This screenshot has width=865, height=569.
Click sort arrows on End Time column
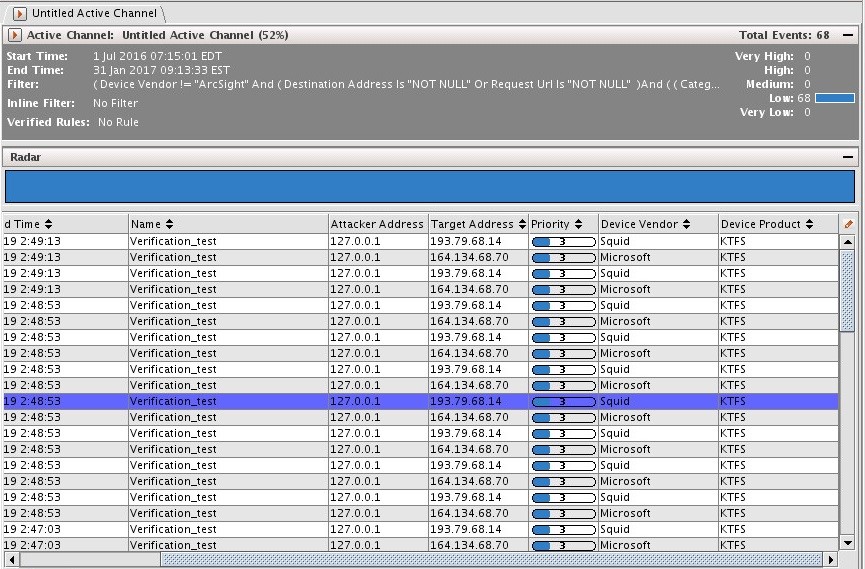point(48,224)
